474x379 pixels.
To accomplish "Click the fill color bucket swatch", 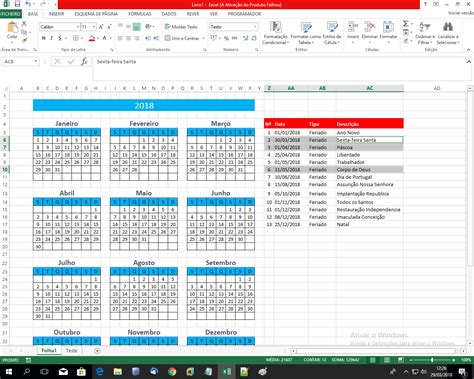I will click(x=92, y=38).
